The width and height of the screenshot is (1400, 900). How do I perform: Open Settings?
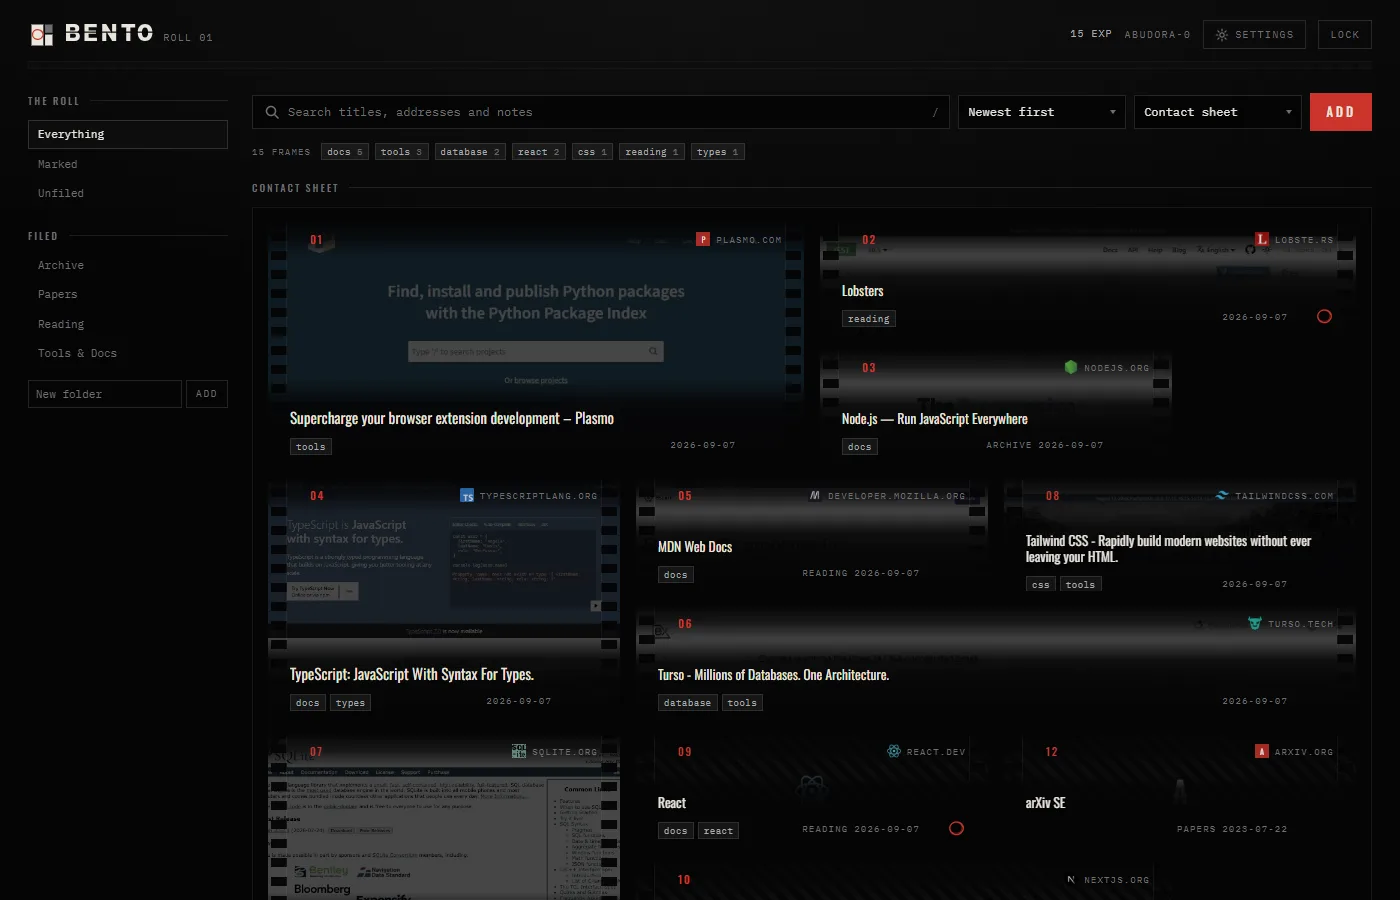coord(1255,35)
